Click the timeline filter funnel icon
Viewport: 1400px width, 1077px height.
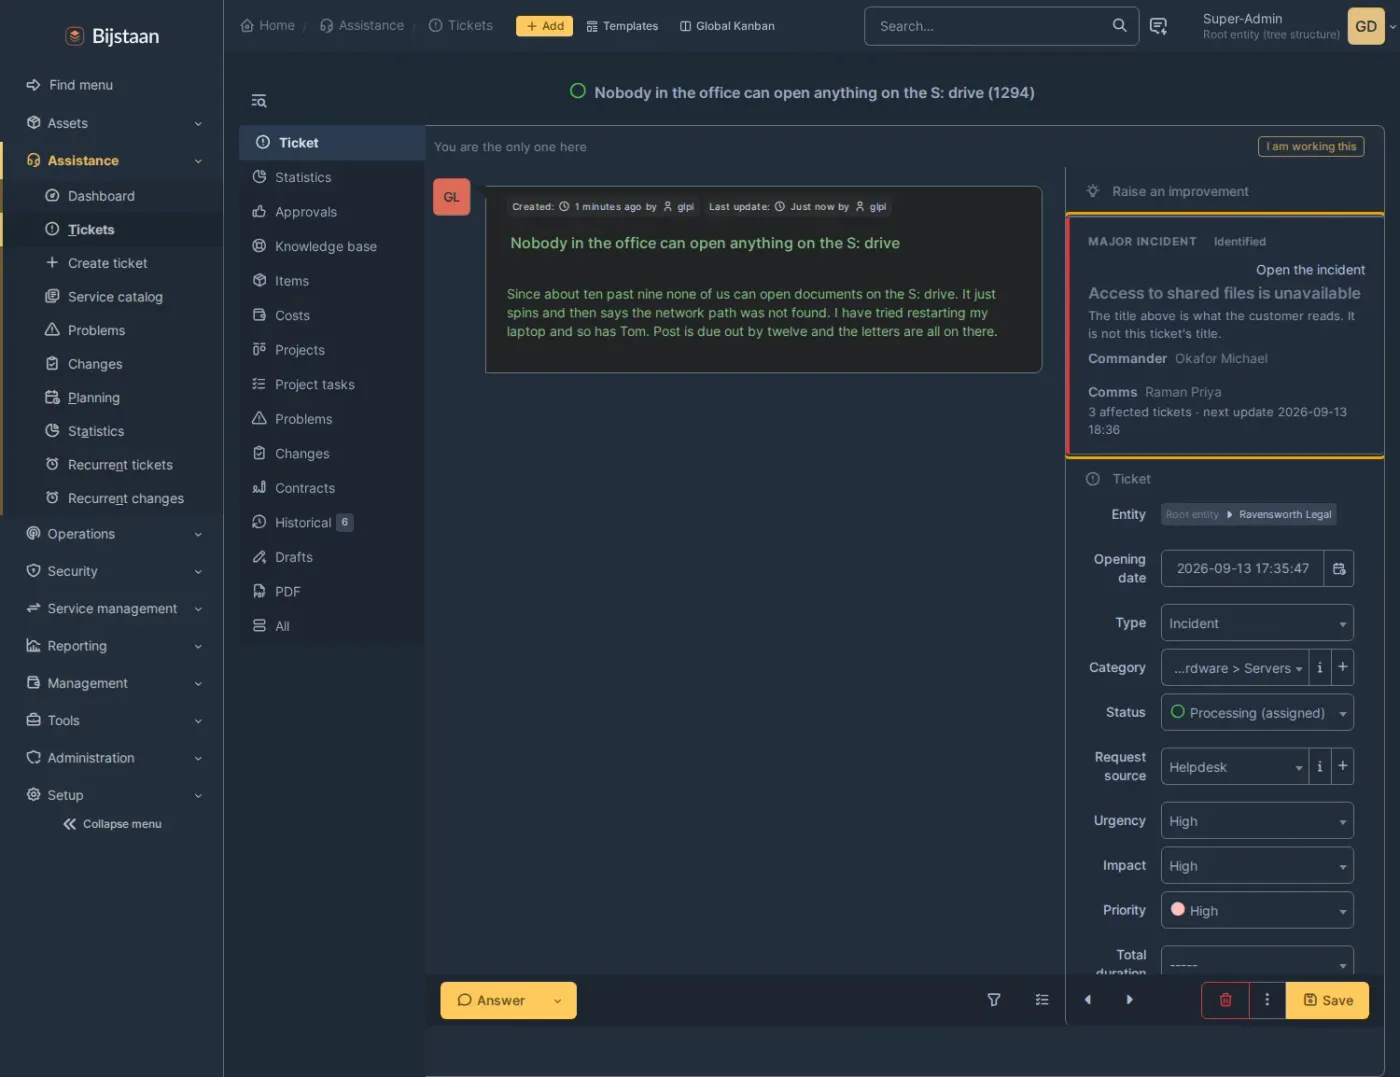[994, 1000]
